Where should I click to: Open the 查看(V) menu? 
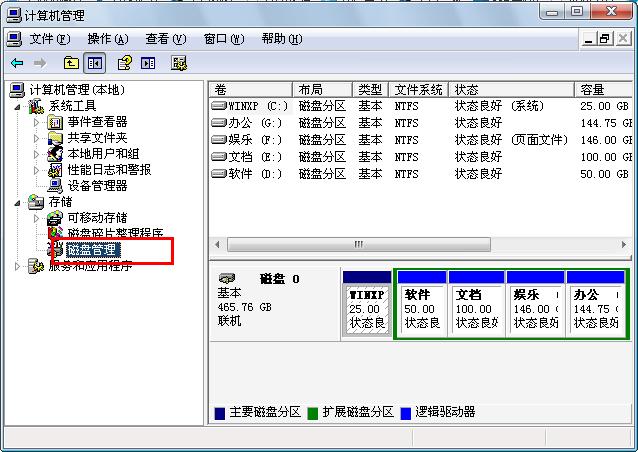tap(165, 39)
